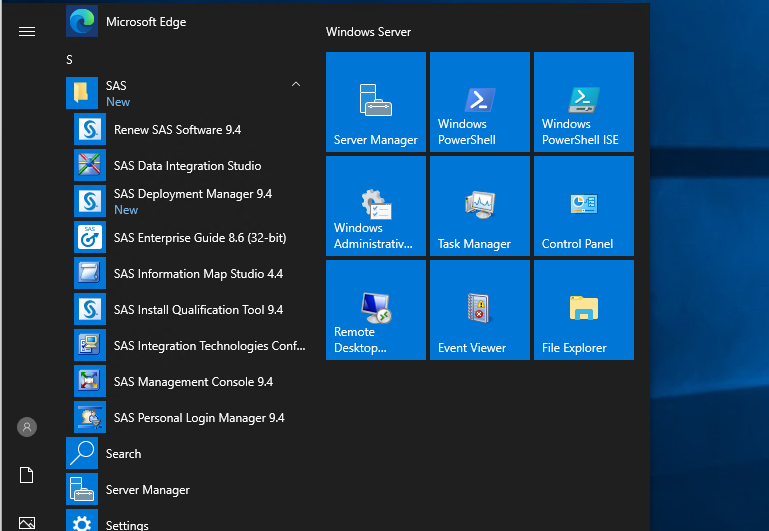Select Renew SAS Software 9.4 entry

click(177, 130)
